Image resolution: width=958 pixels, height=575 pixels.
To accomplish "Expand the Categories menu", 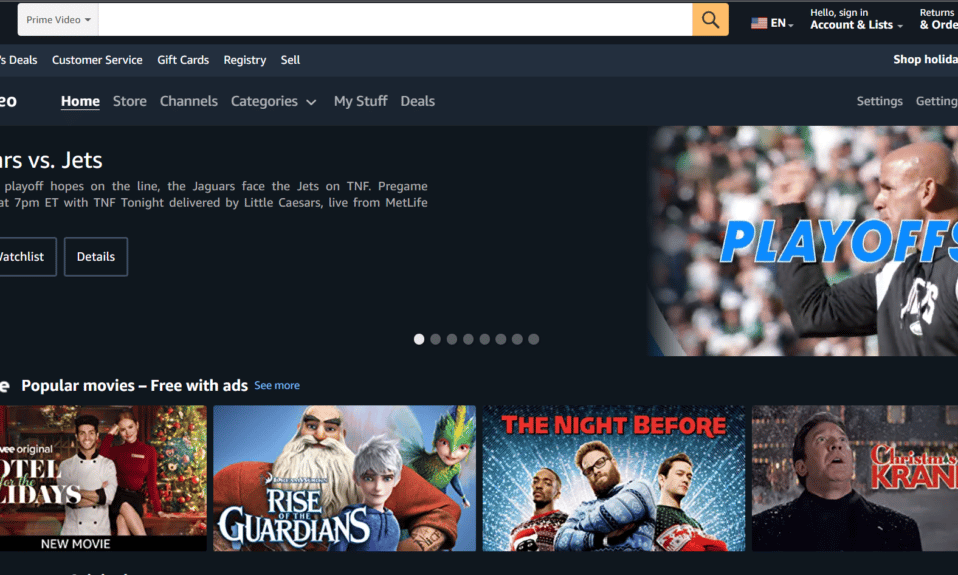I will pyautogui.click(x=273, y=101).
